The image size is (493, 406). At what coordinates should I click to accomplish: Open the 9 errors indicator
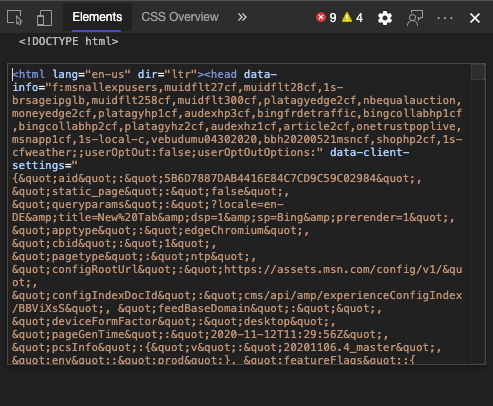click(x=326, y=17)
